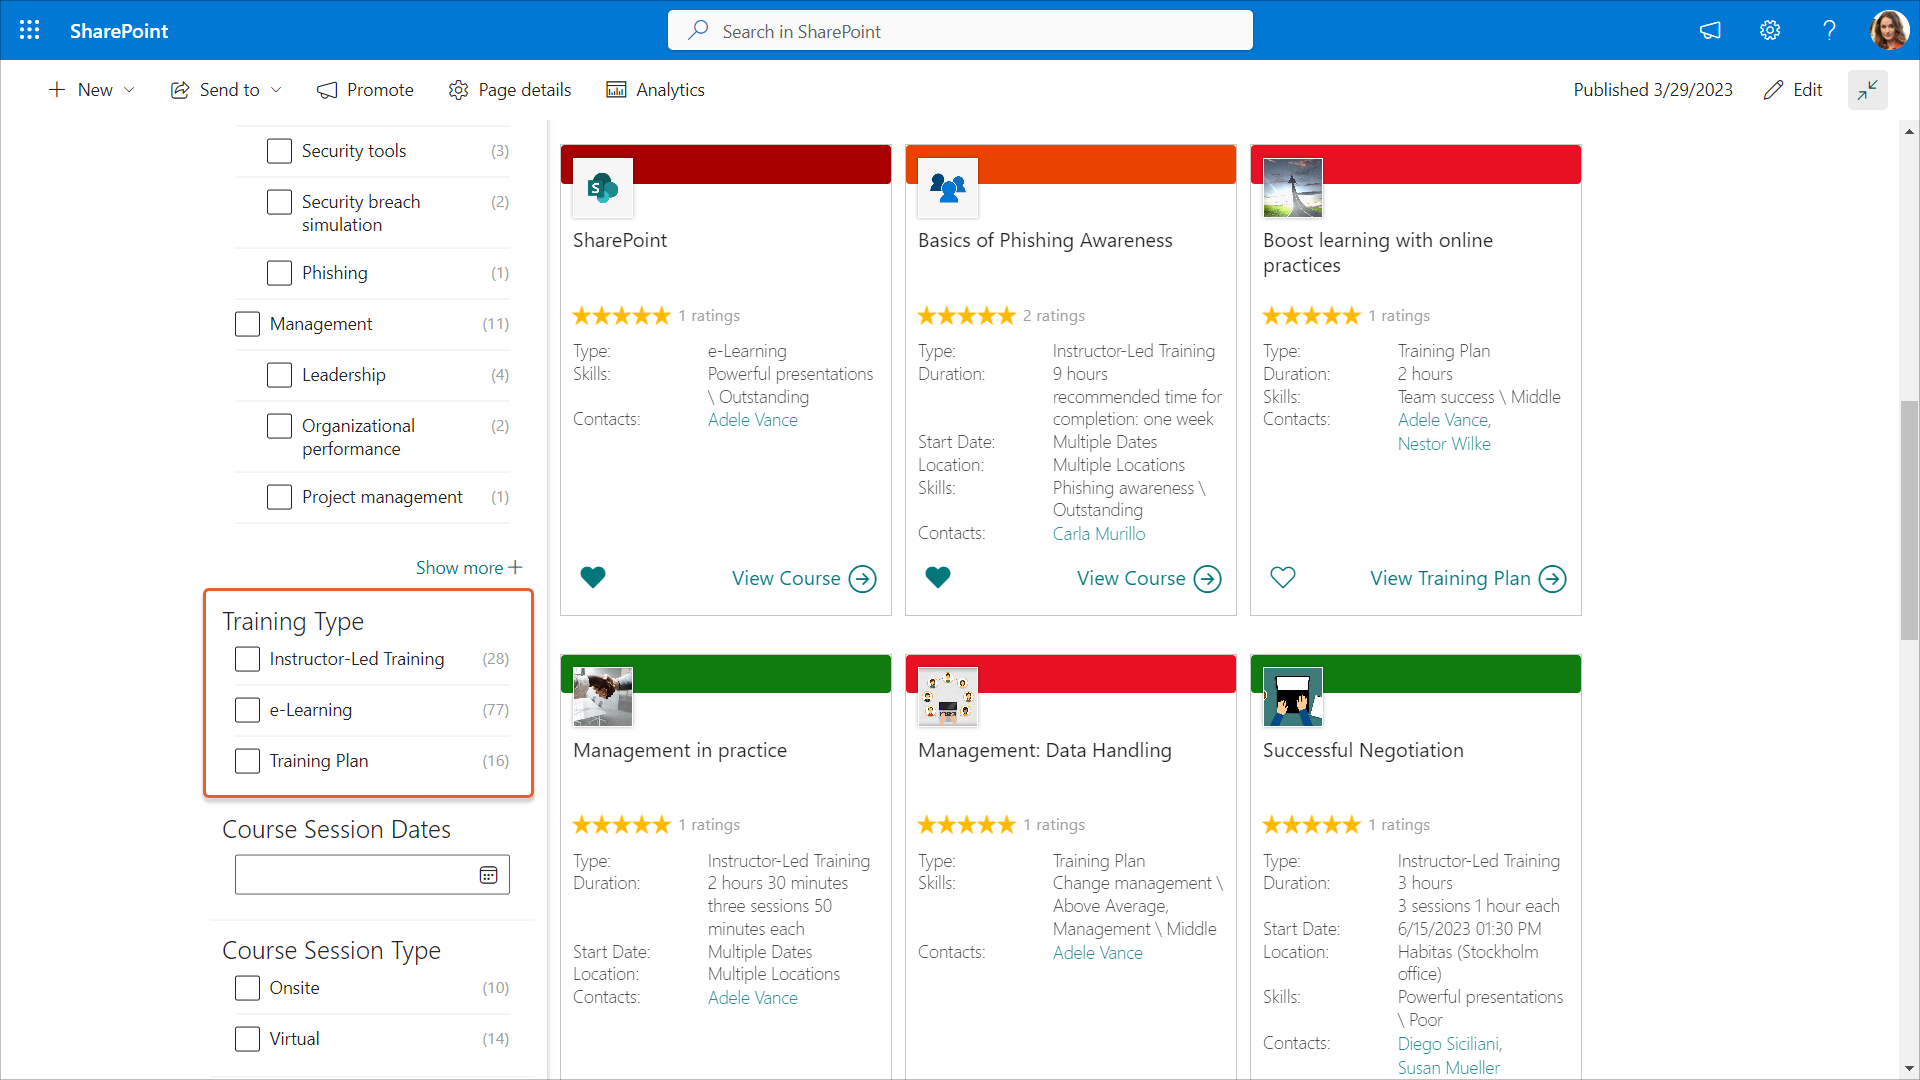Collapse content using the exit-fullscreen arrows icon
The height and width of the screenshot is (1080, 1920).
[1867, 90]
